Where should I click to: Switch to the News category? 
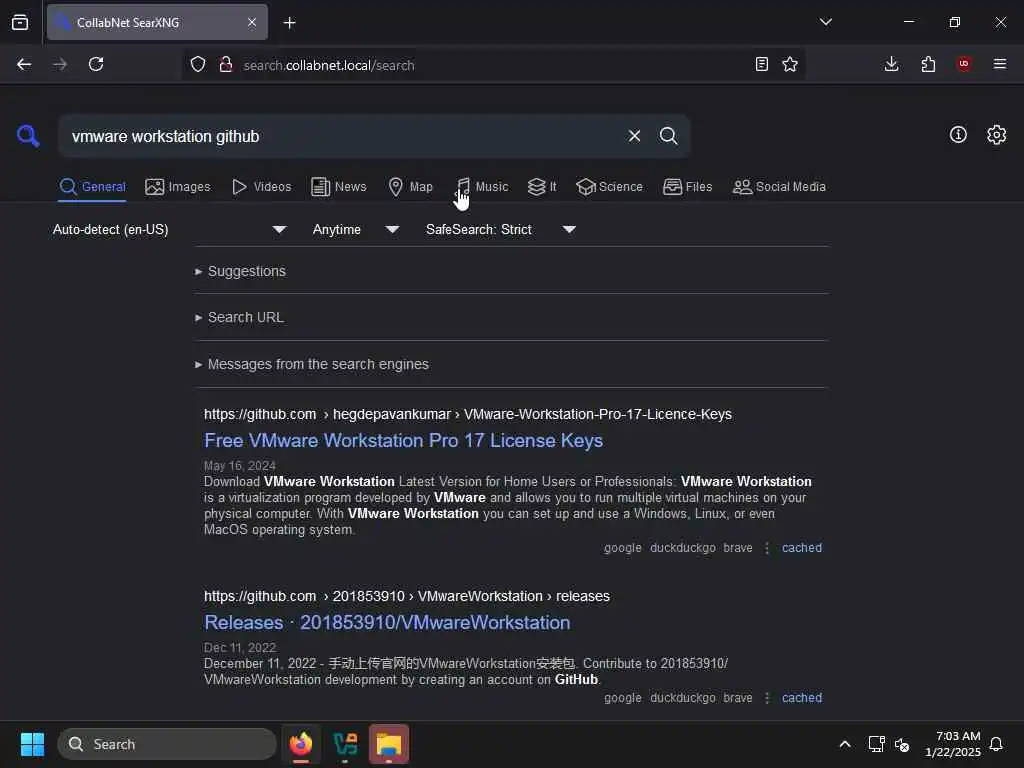(339, 187)
